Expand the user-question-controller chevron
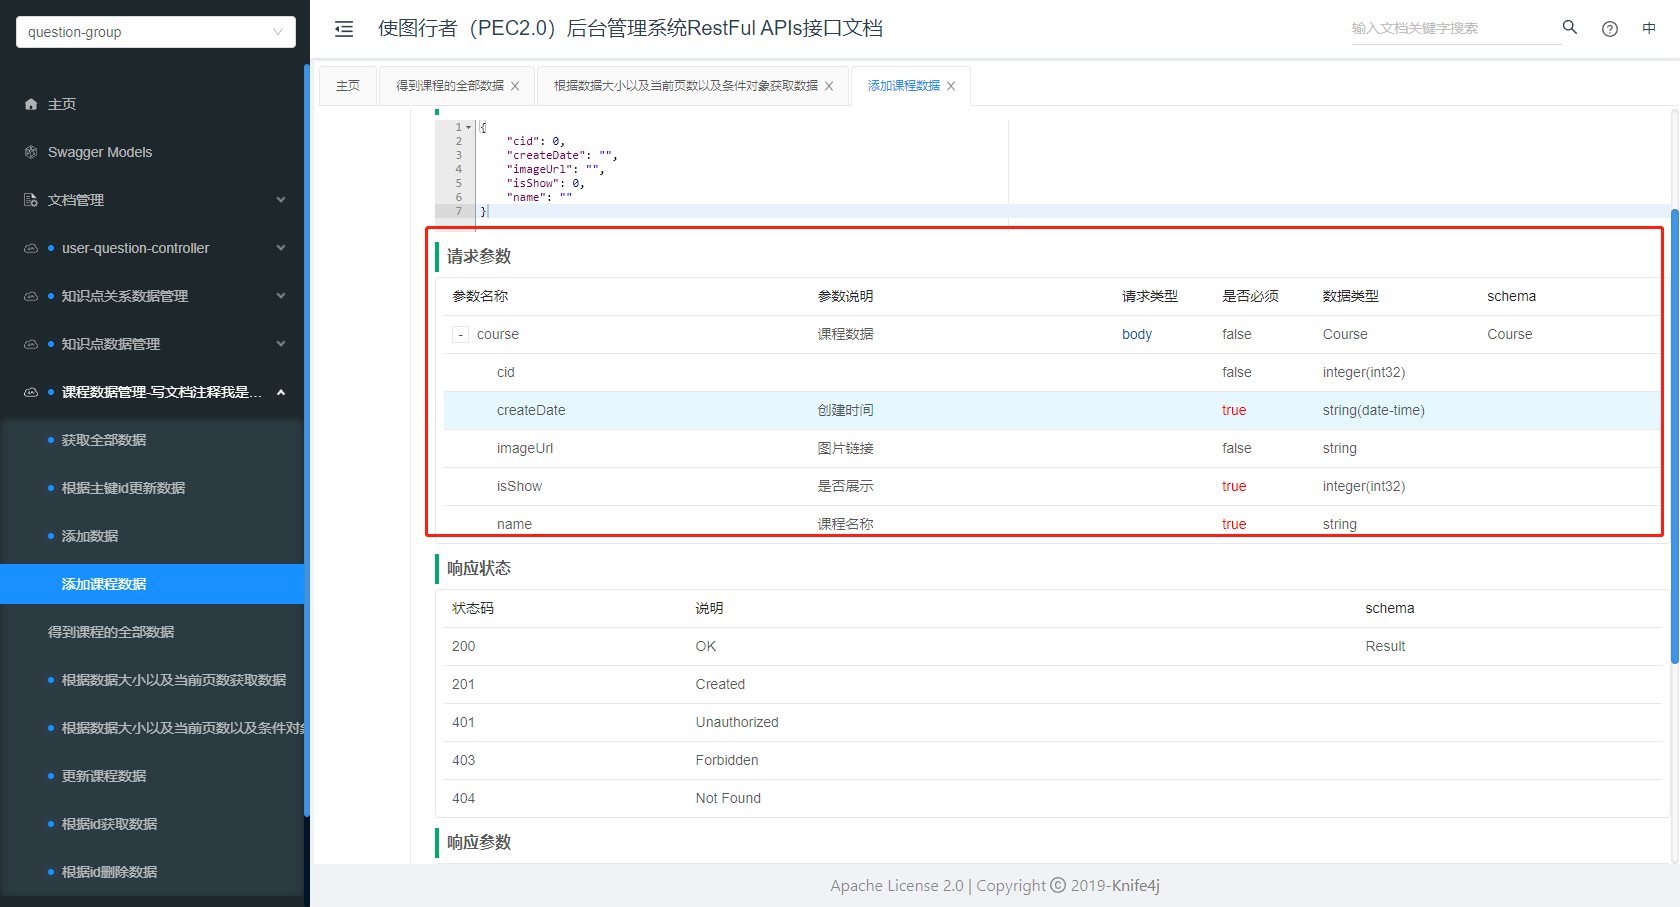The image size is (1680, 907). [281, 248]
